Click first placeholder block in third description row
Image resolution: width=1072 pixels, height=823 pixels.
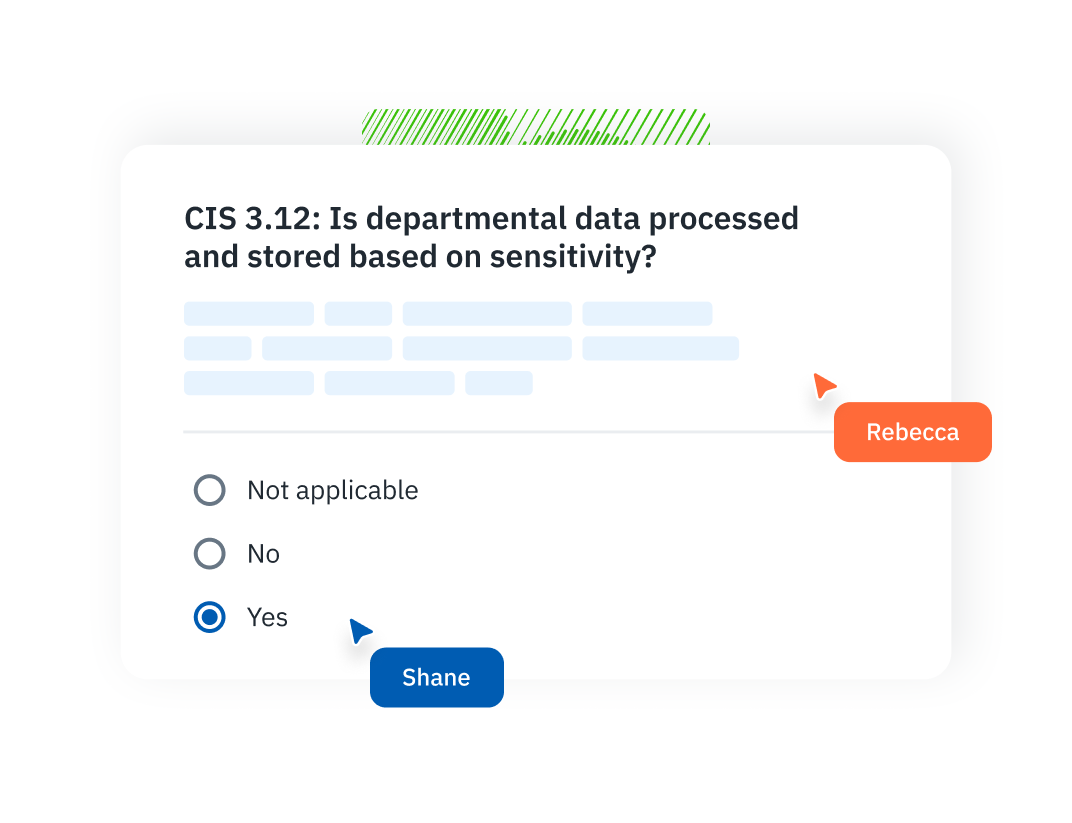(248, 383)
